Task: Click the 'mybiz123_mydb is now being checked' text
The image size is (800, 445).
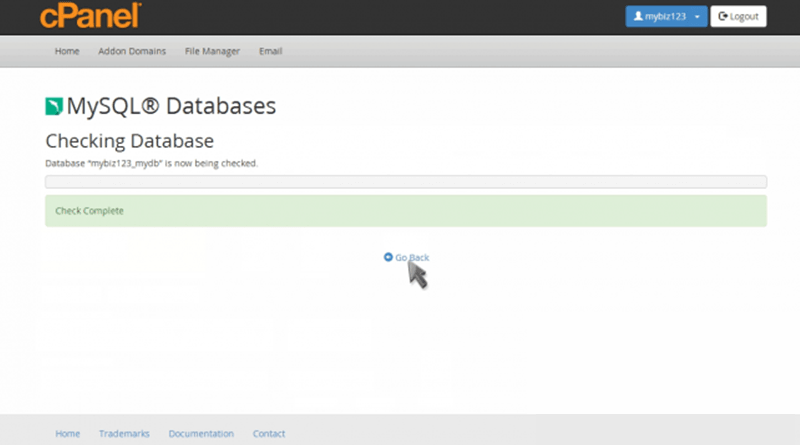Action: 152,163
